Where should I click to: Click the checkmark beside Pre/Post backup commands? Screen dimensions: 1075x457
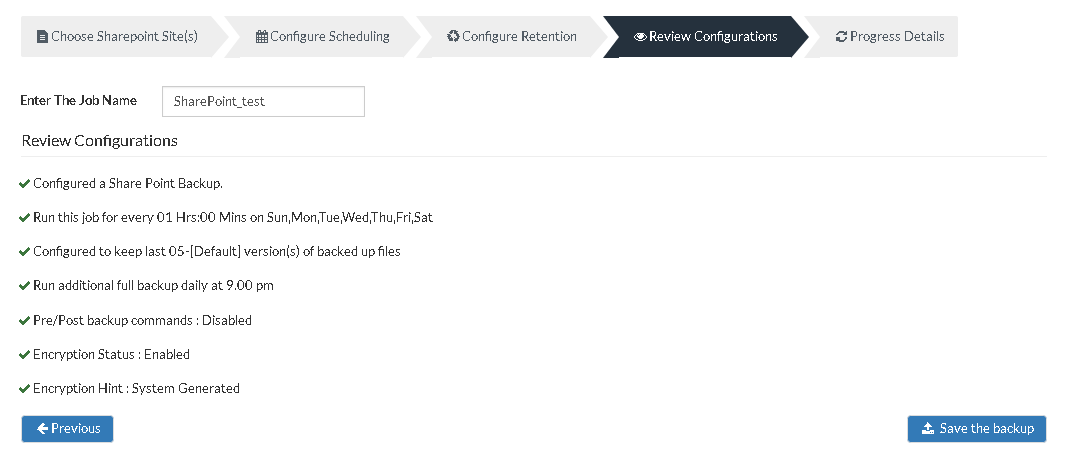[25, 321]
